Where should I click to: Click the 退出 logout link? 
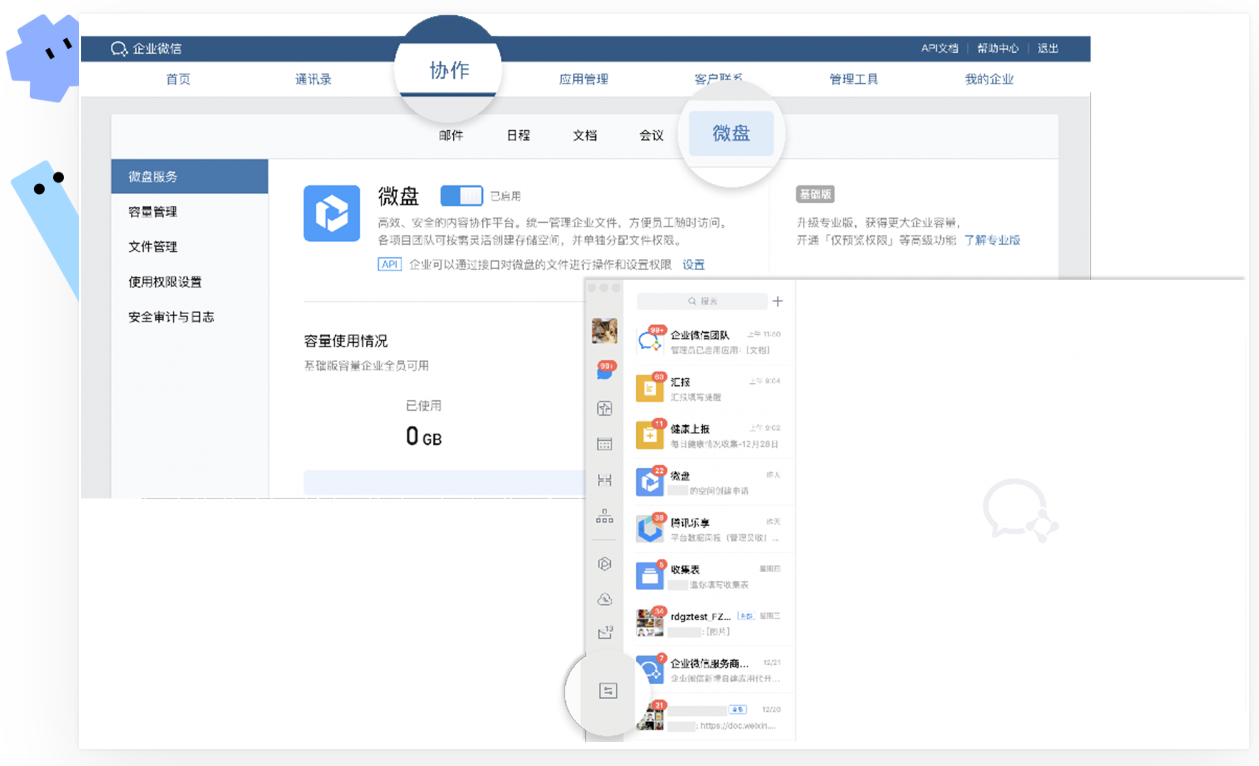(x=1048, y=48)
